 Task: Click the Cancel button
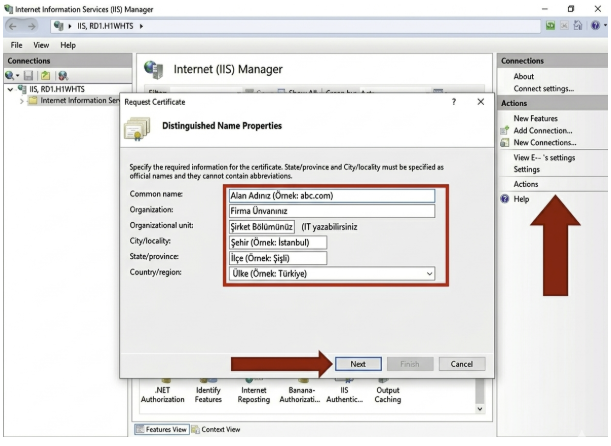click(x=462, y=364)
